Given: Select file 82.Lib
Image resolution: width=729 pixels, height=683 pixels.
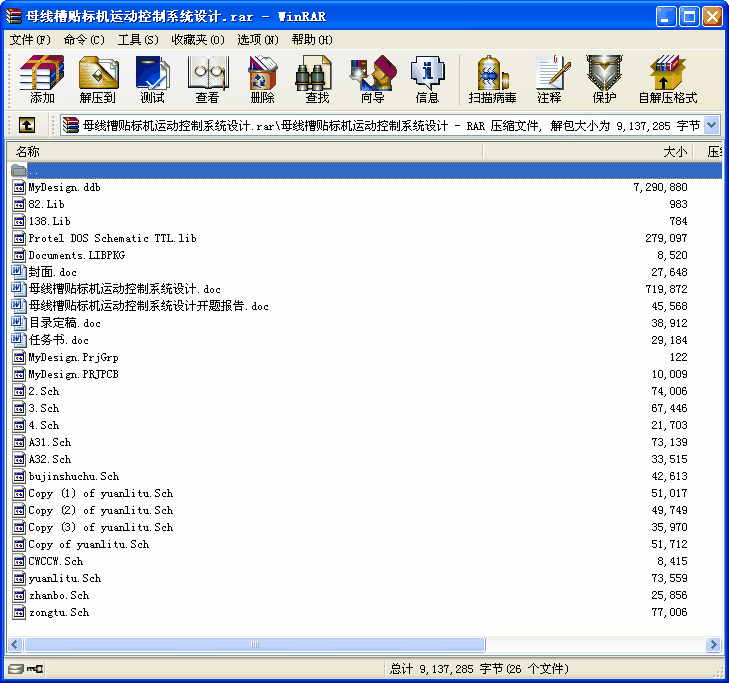Looking at the screenshot, I should (x=46, y=204).
